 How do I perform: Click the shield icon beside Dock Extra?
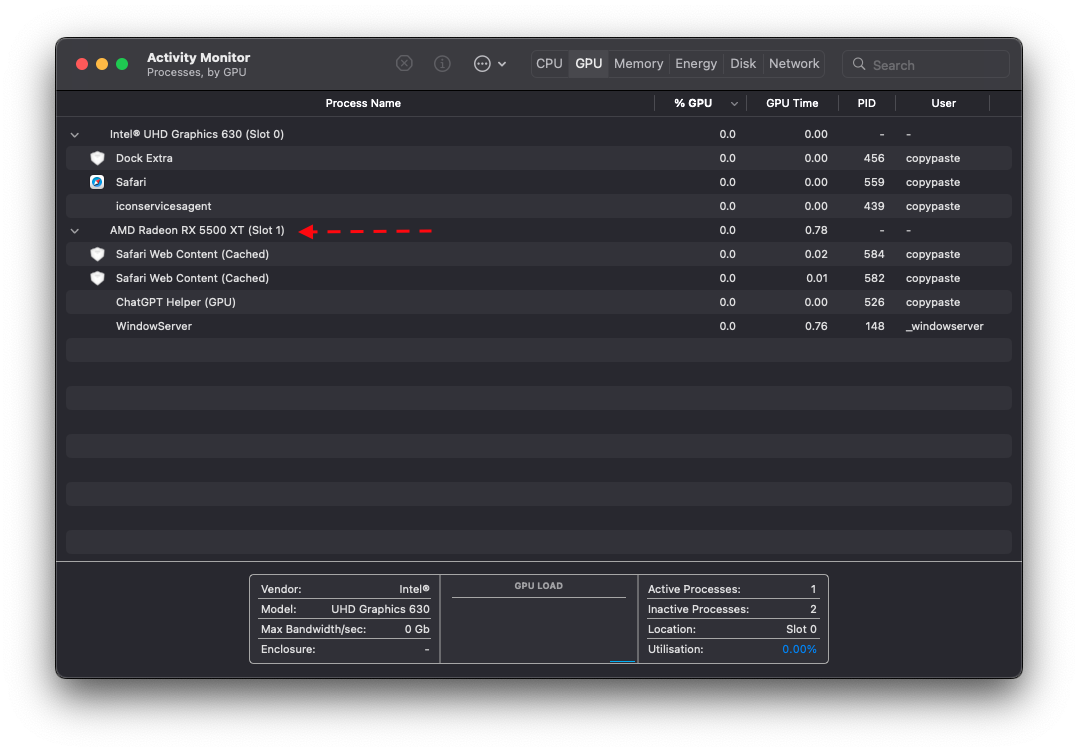tap(97, 158)
